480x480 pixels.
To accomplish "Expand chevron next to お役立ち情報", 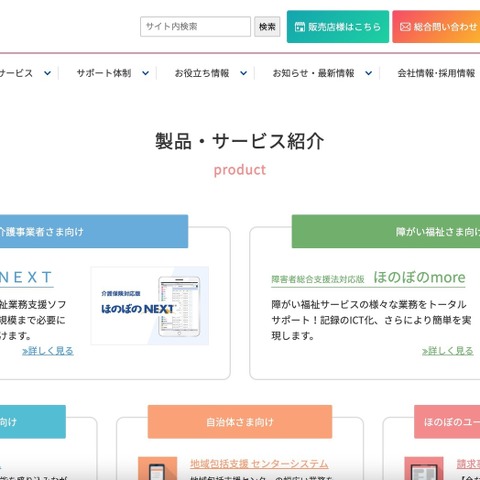I will pyautogui.click(x=244, y=73).
